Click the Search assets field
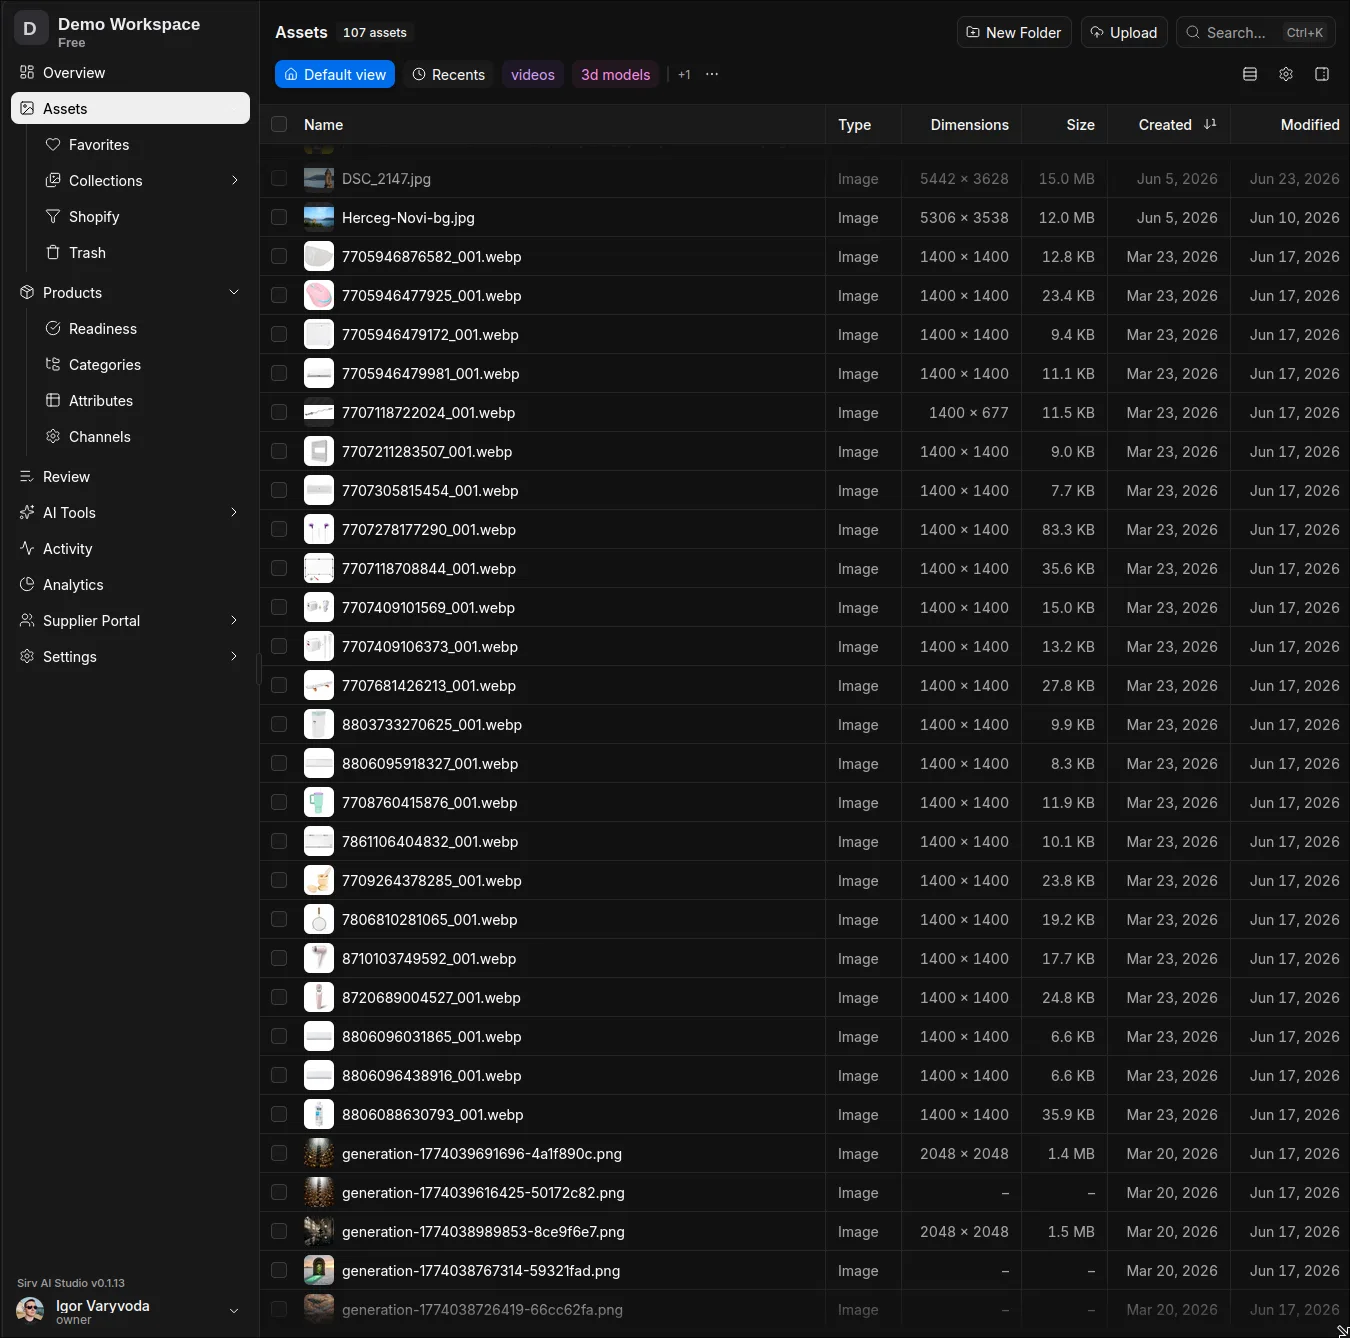 point(1255,32)
